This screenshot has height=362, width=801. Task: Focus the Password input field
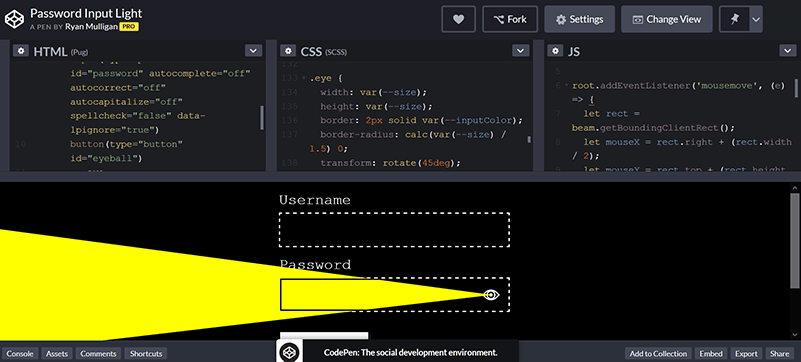394,295
